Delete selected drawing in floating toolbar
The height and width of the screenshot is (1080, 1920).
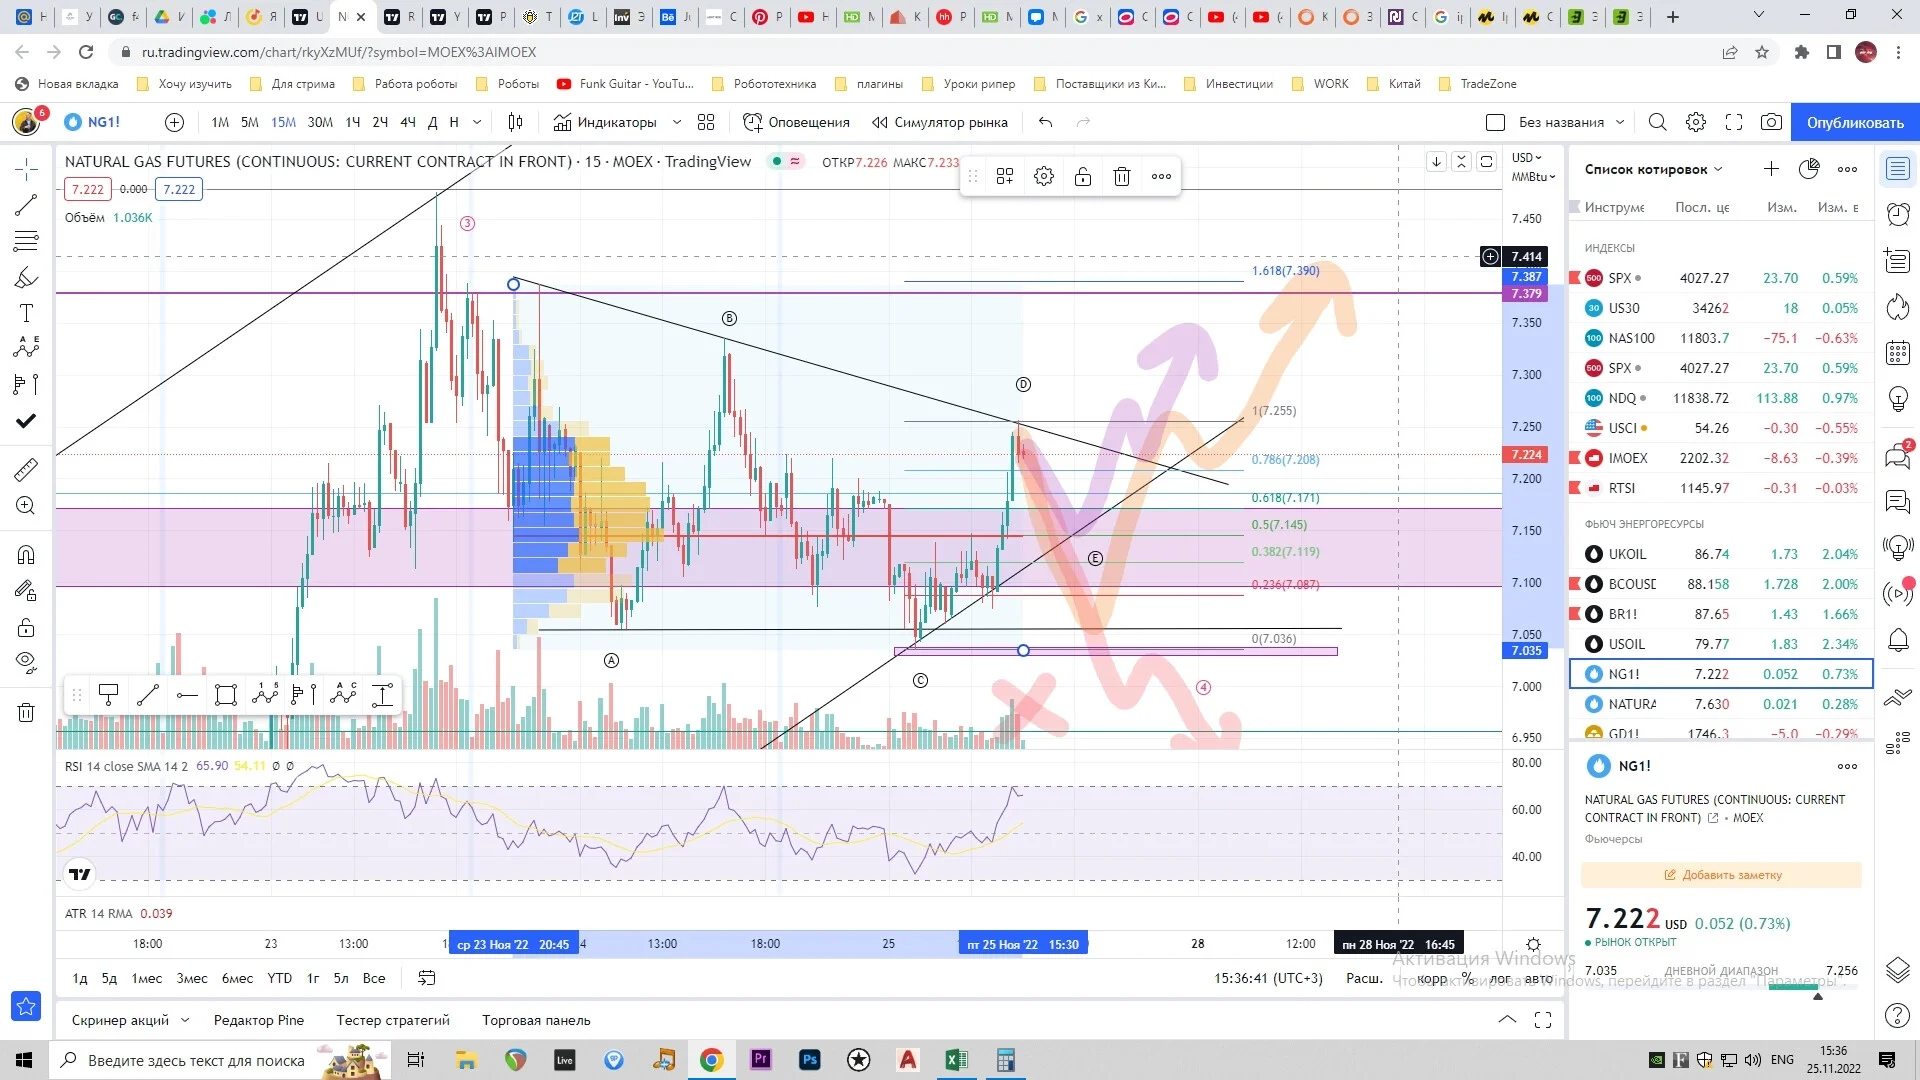1122,177
